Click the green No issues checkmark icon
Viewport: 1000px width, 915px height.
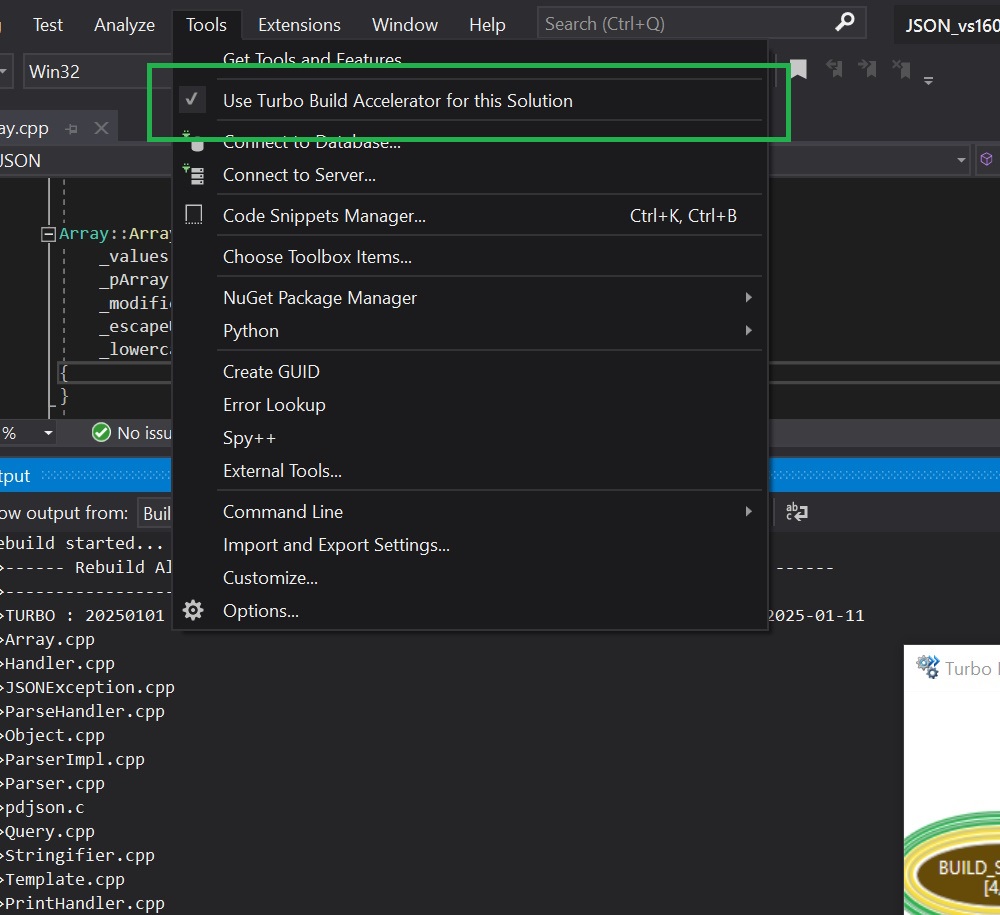tap(101, 432)
